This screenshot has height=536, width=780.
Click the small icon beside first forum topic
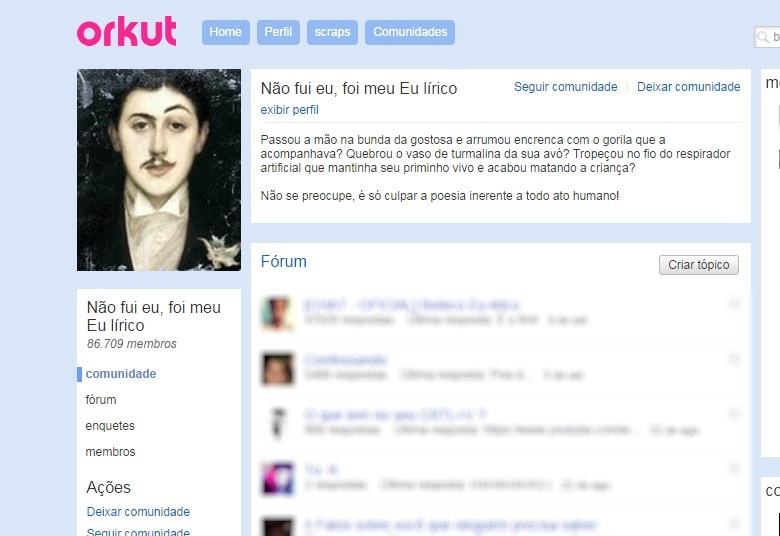tap(734, 303)
